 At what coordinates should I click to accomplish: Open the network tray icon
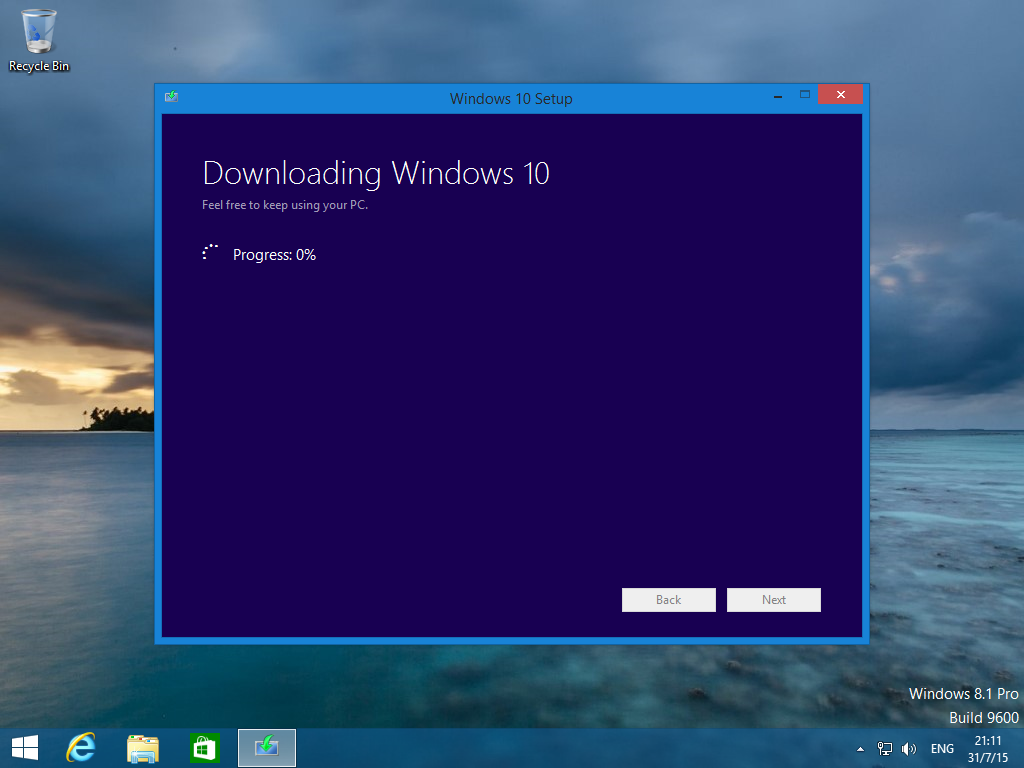point(884,749)
